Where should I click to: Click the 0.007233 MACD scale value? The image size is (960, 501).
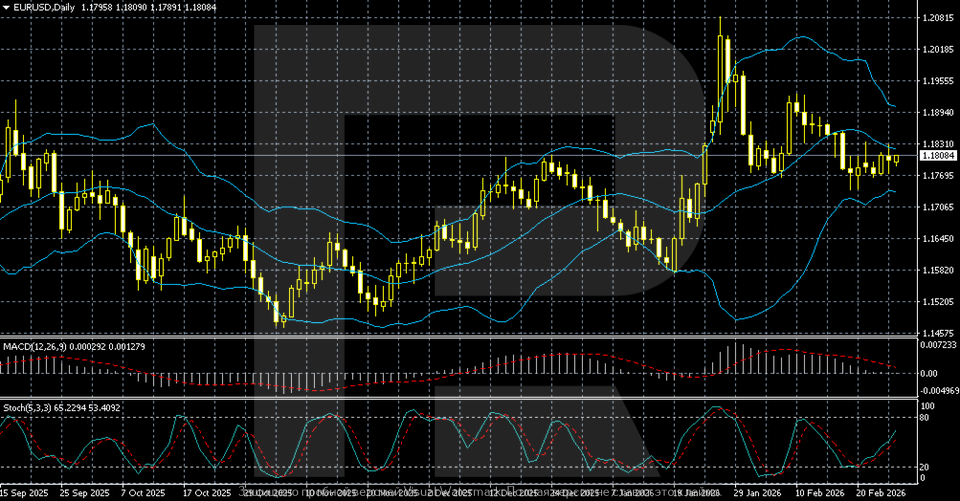coord(938,345)
